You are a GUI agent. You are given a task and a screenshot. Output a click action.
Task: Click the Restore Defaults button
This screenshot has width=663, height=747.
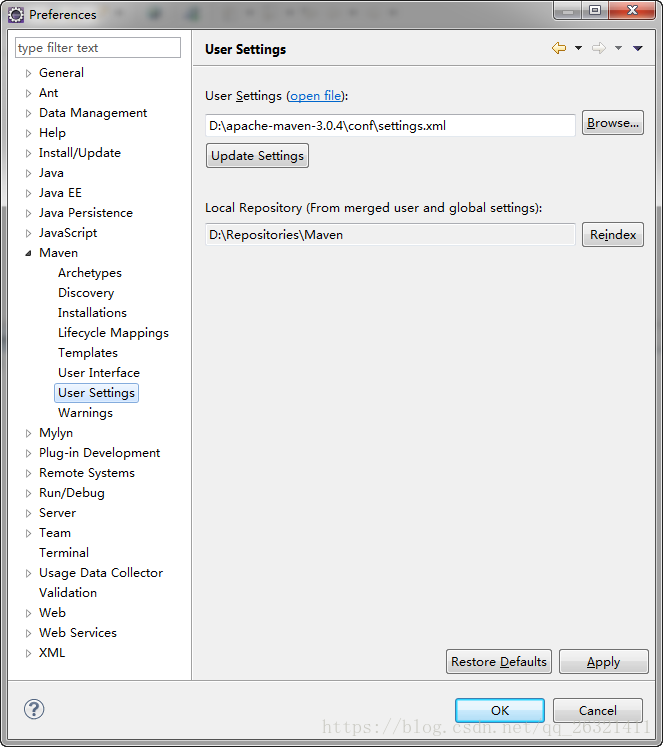pos(499,662)
